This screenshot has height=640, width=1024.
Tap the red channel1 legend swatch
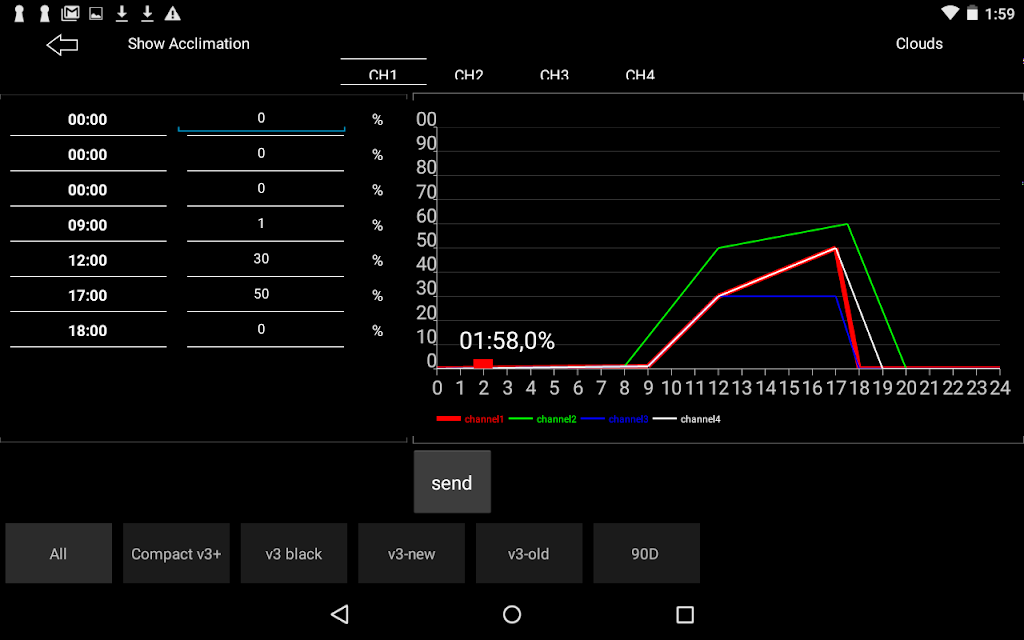449,419
